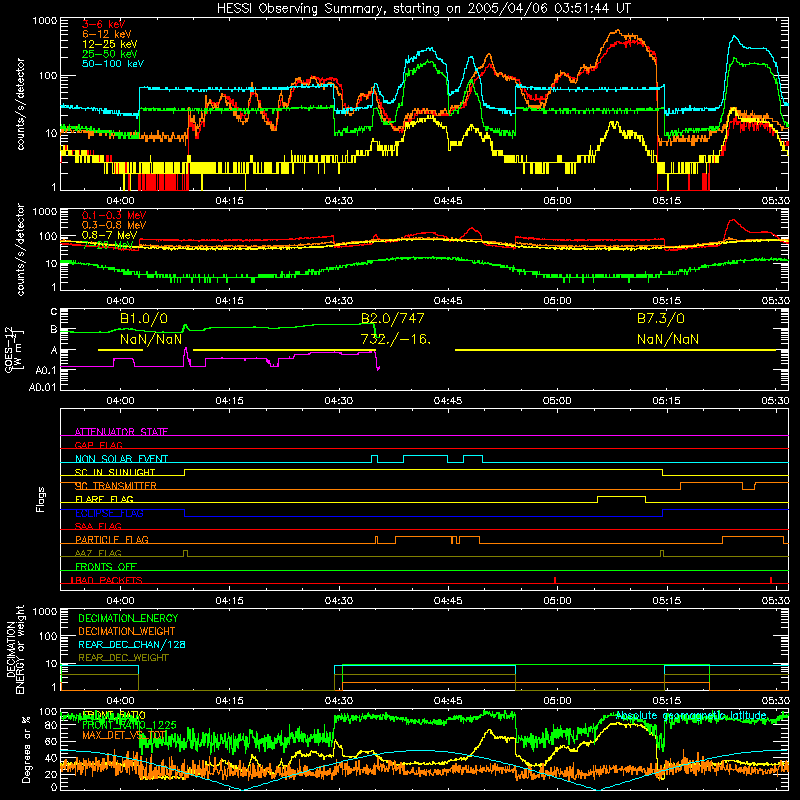Click the B1.0/0 GOES annotation
This screenshot has height=800, width=800.
tap(143, 319)
